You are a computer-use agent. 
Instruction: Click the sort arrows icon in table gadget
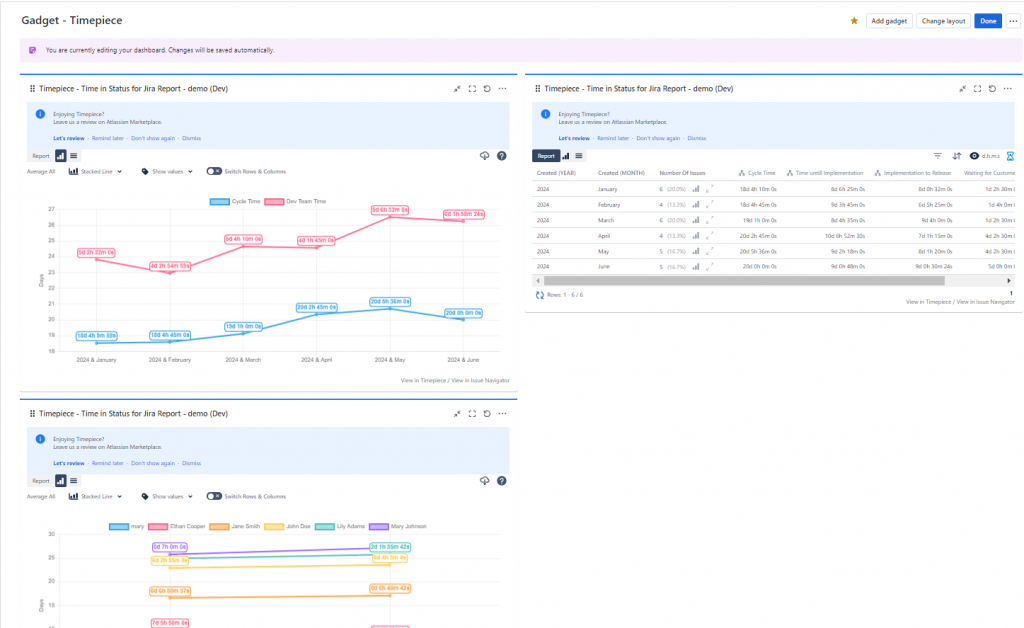(957, 156)
